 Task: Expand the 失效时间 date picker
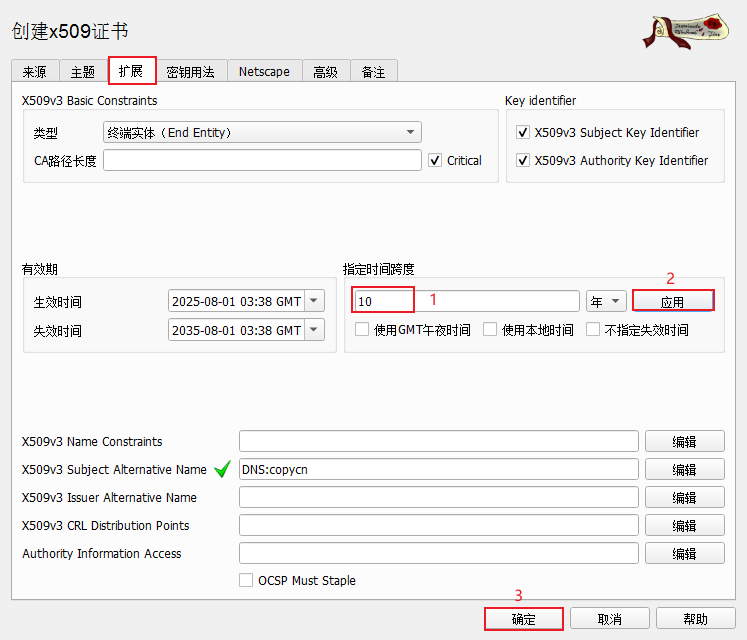point(314,330)
